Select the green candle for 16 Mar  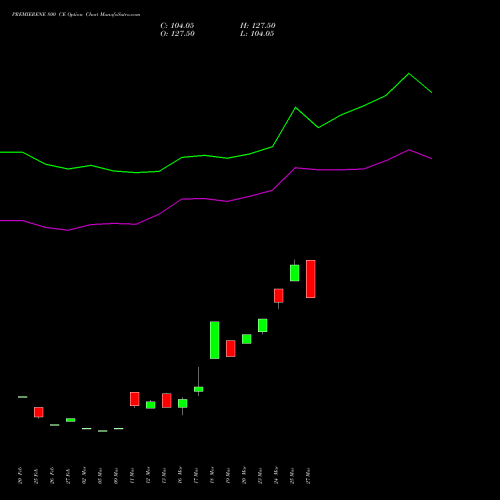coord(183,403)
